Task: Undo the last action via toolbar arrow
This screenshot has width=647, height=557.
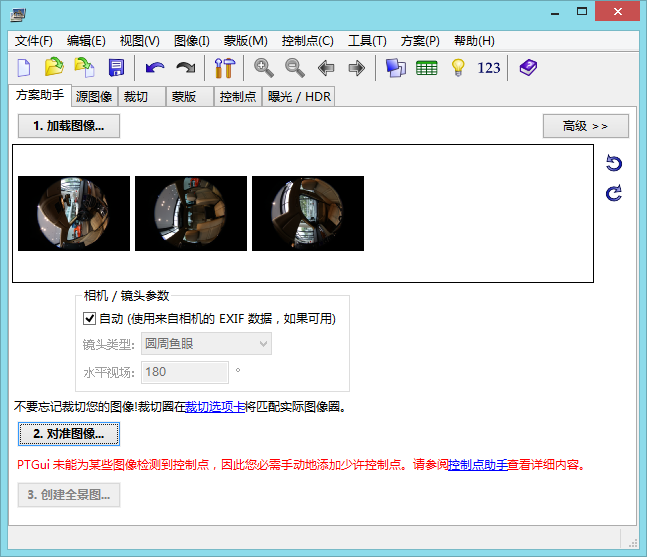Action: 155,68
